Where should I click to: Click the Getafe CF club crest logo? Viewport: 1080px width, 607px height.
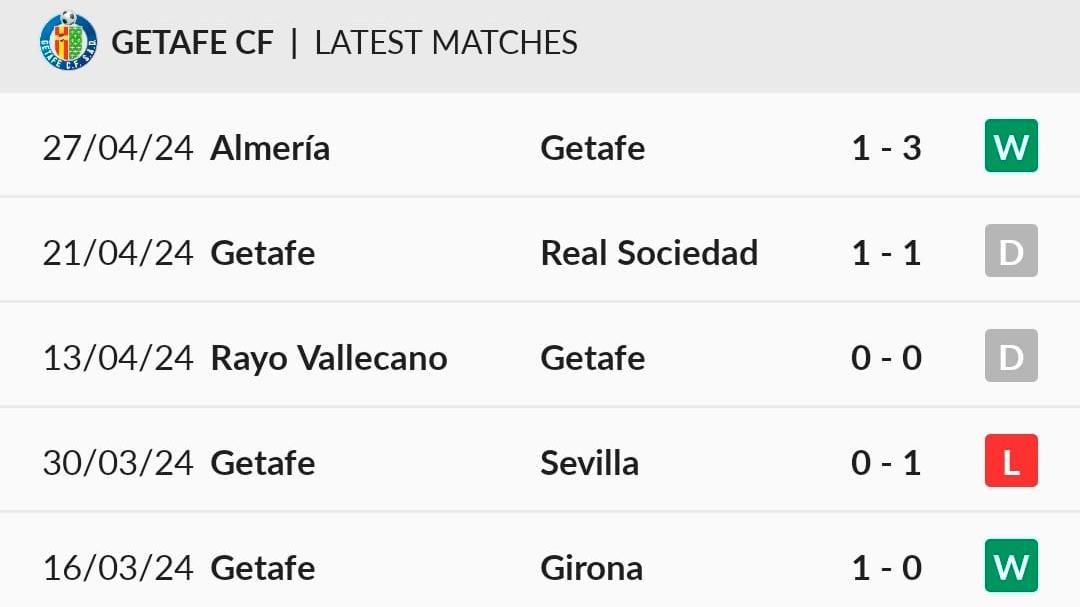coord(68,41)
